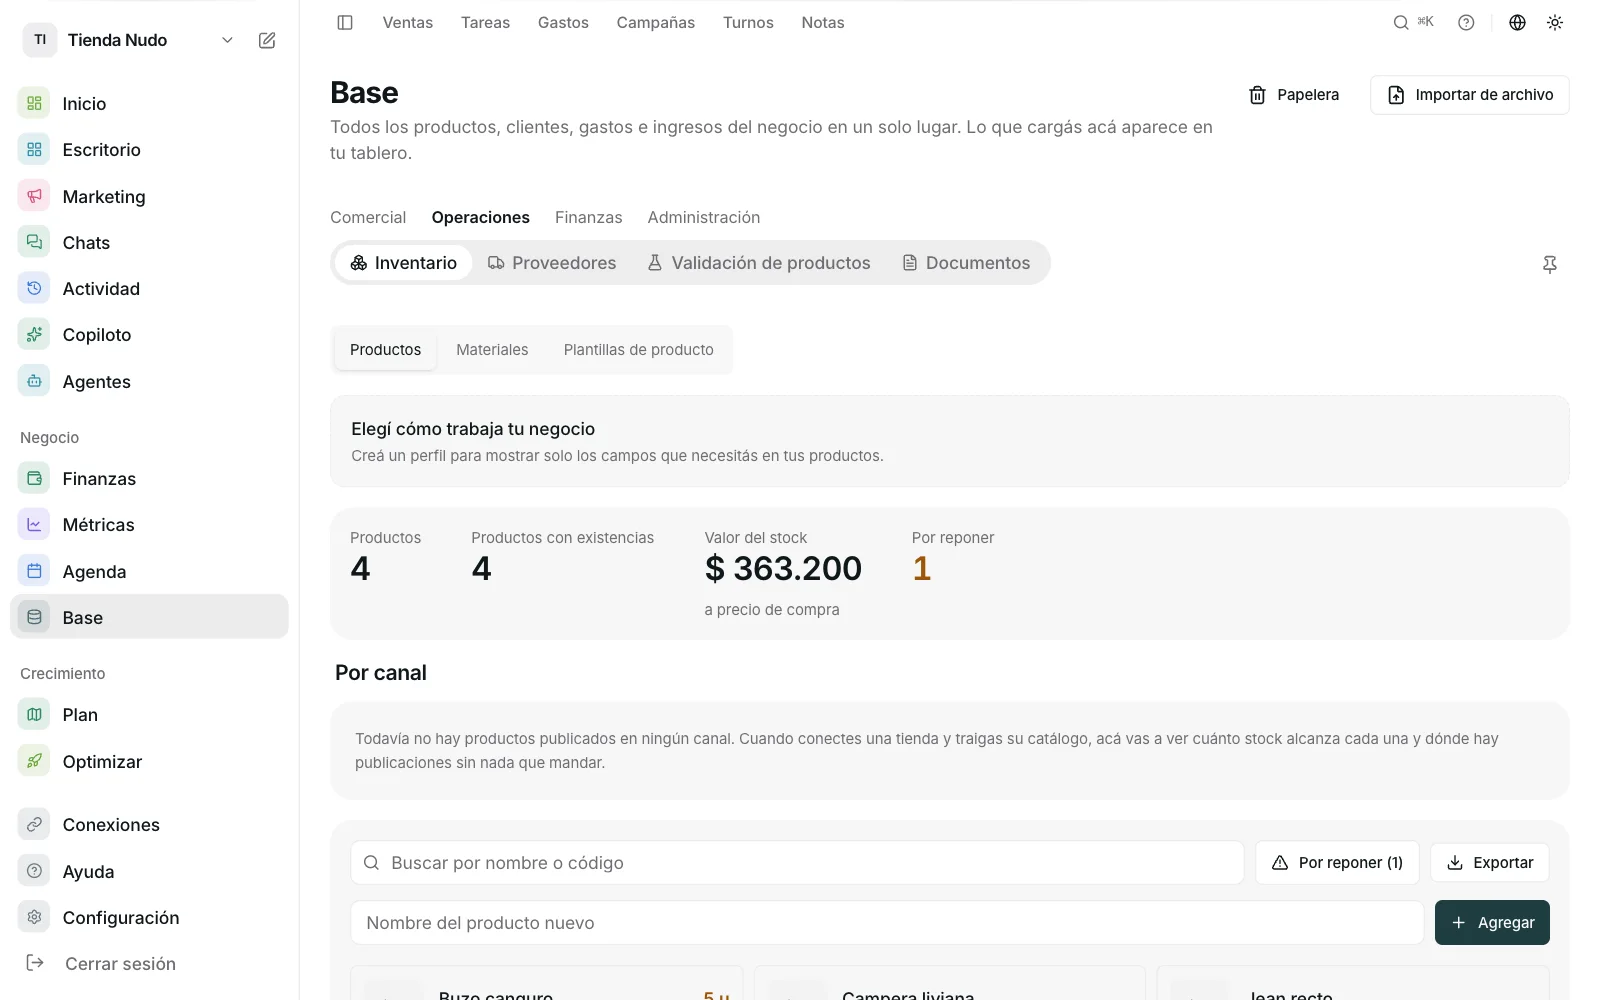Open Plantillas de producto tab

(638, 349)
